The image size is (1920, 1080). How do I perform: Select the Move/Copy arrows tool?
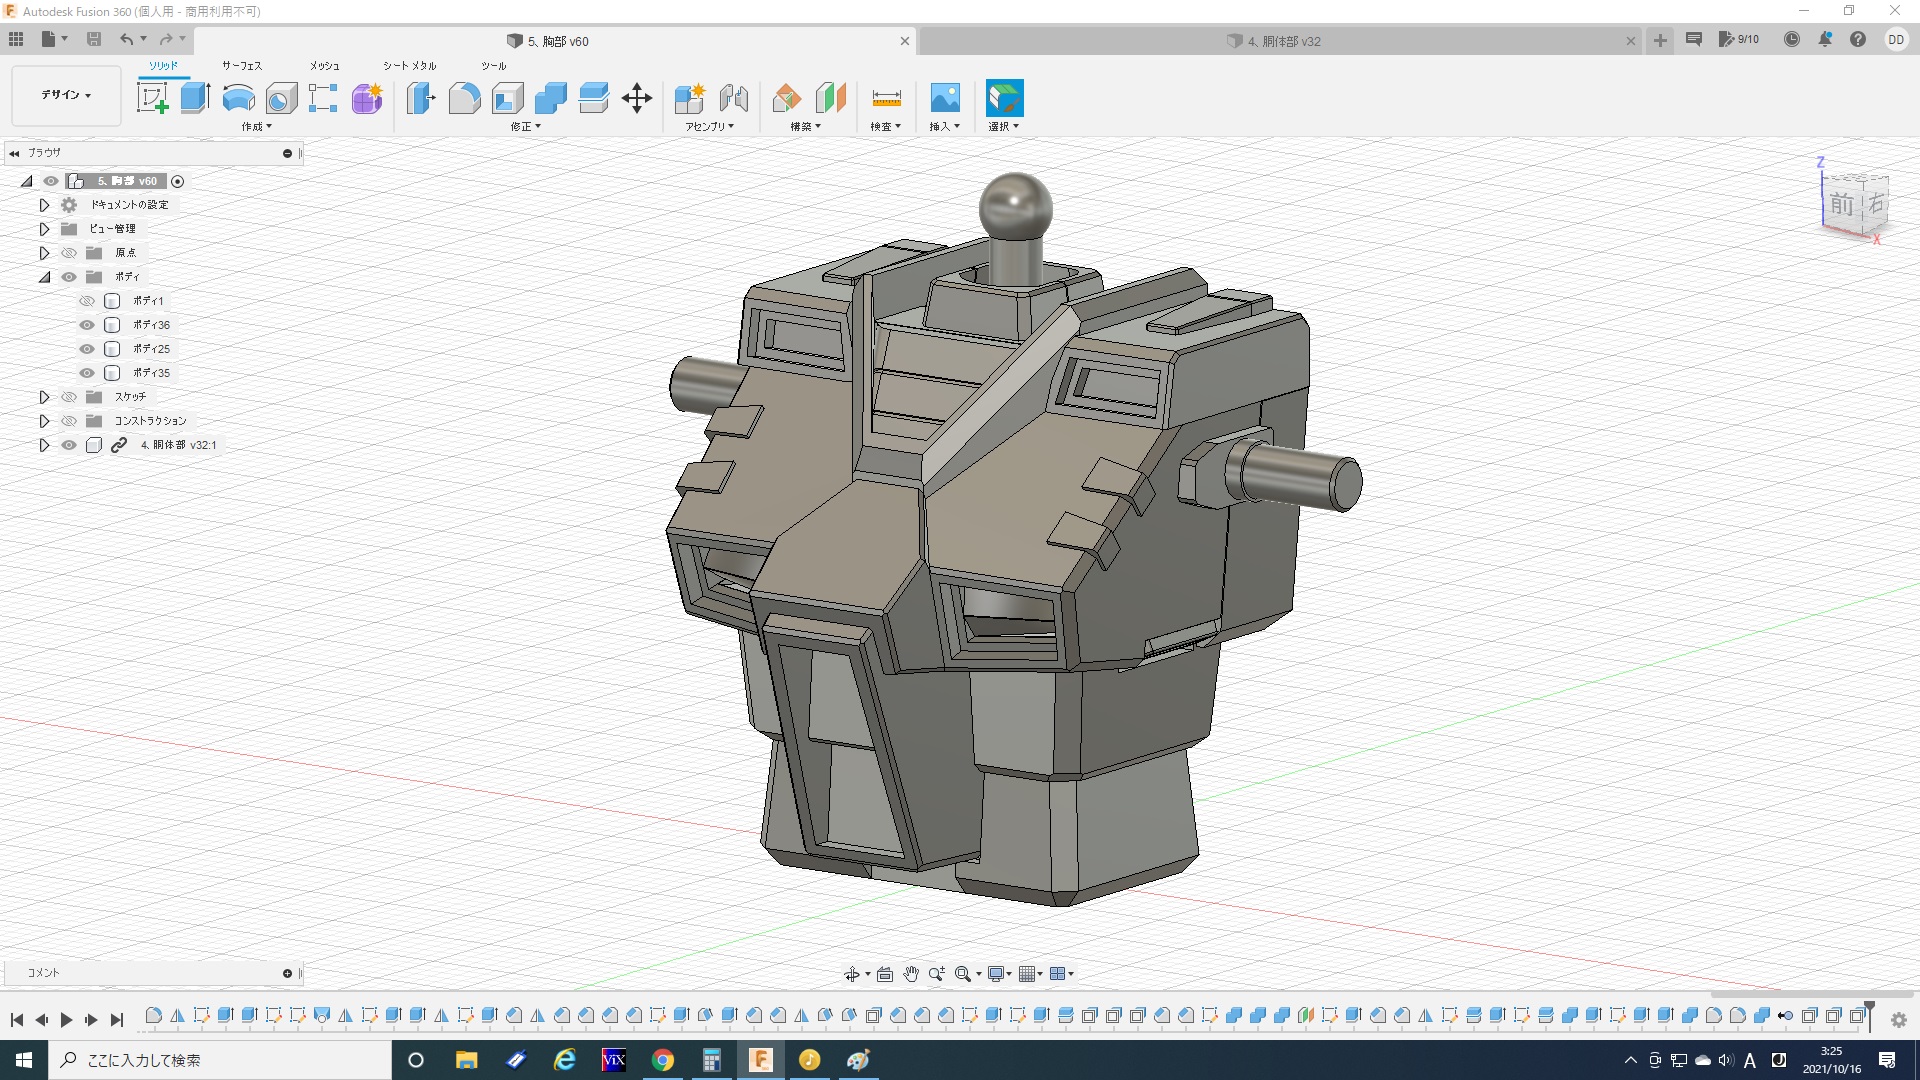pos(637,98)
